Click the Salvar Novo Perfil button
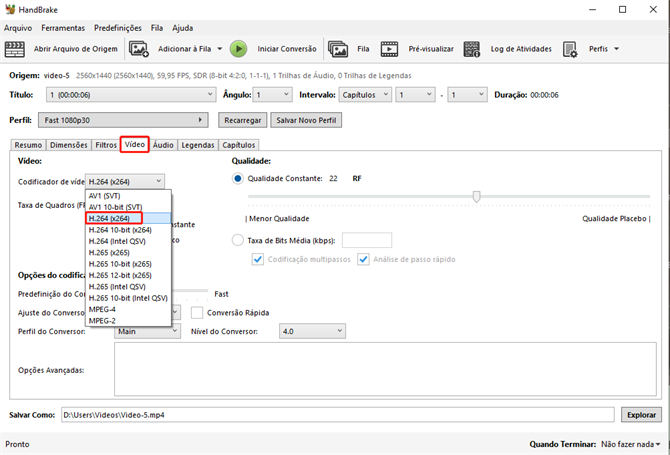The width and height of the screenshot is (670, 455). [x=306, y=120]
